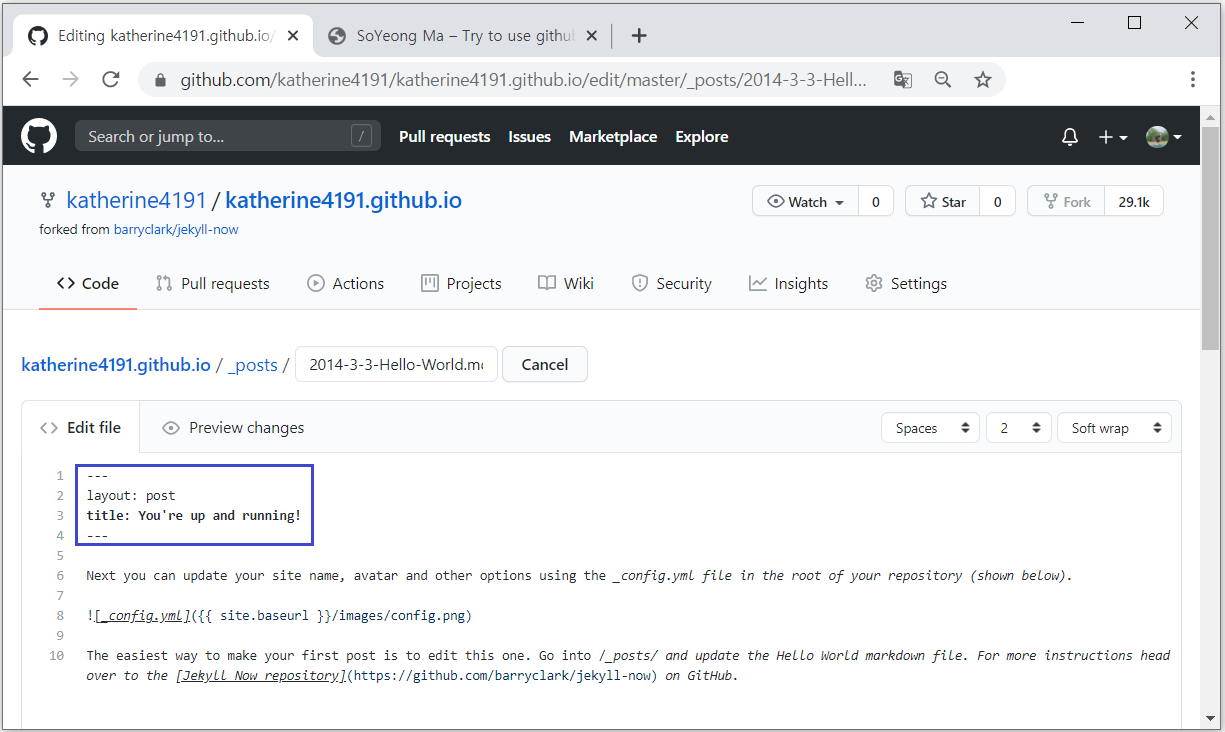Cancel editing the file
Viewport: 1225px width, 732px height.
(x=544, y=364)
